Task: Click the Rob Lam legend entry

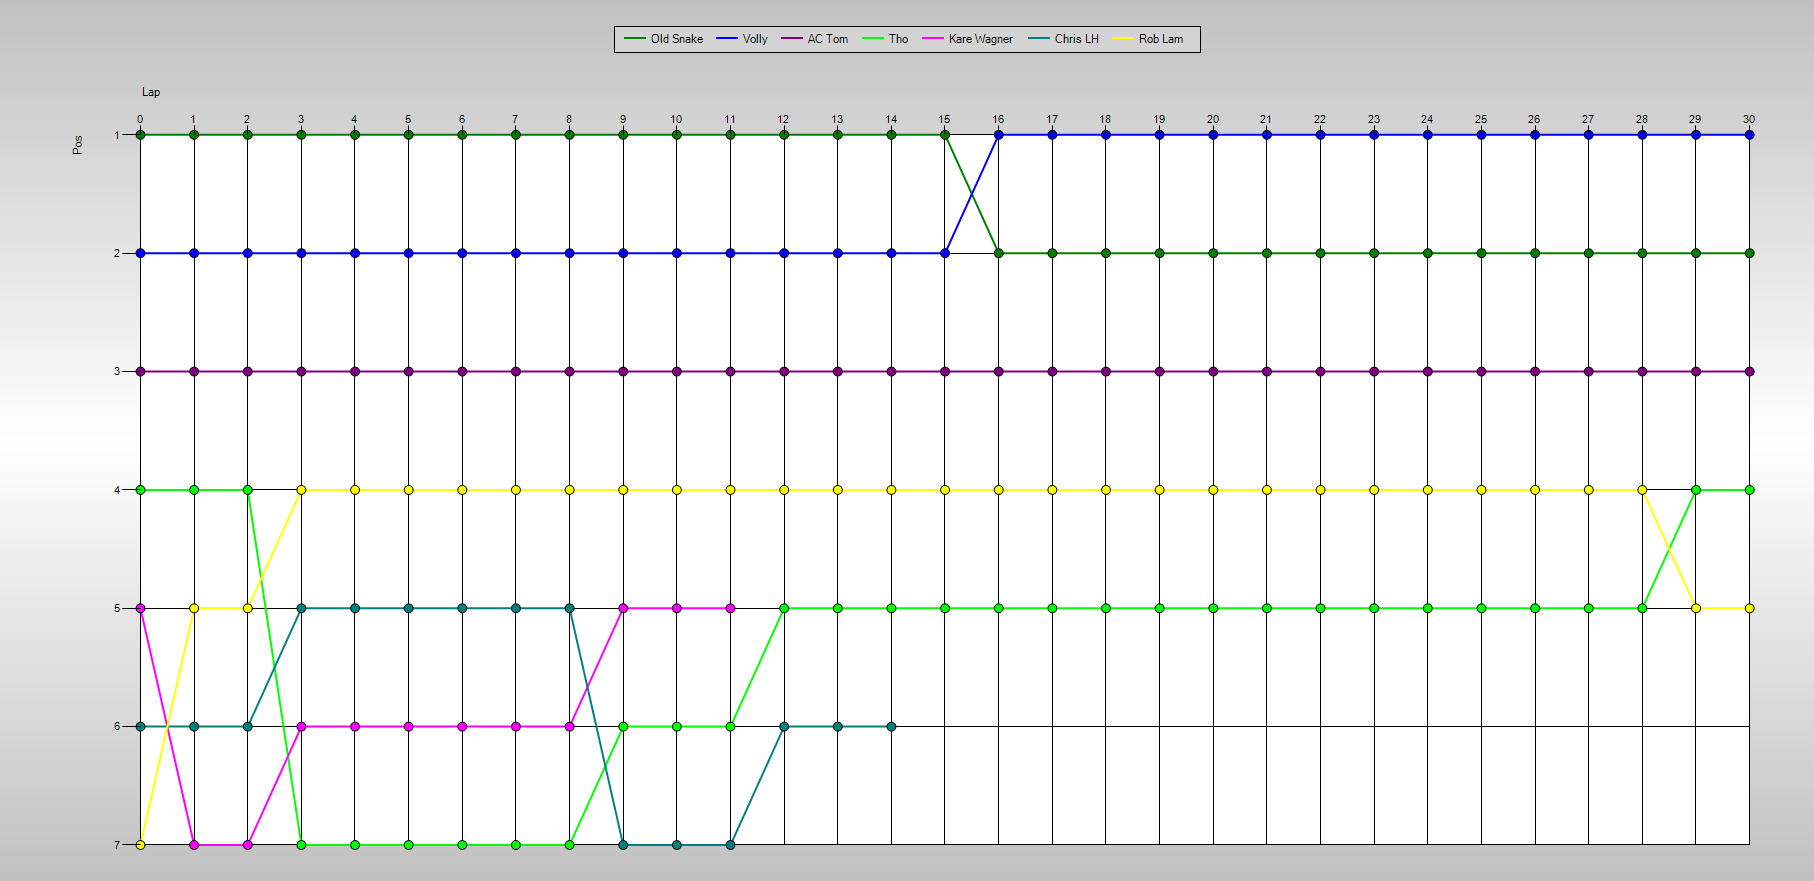Action: point(1147,39)
